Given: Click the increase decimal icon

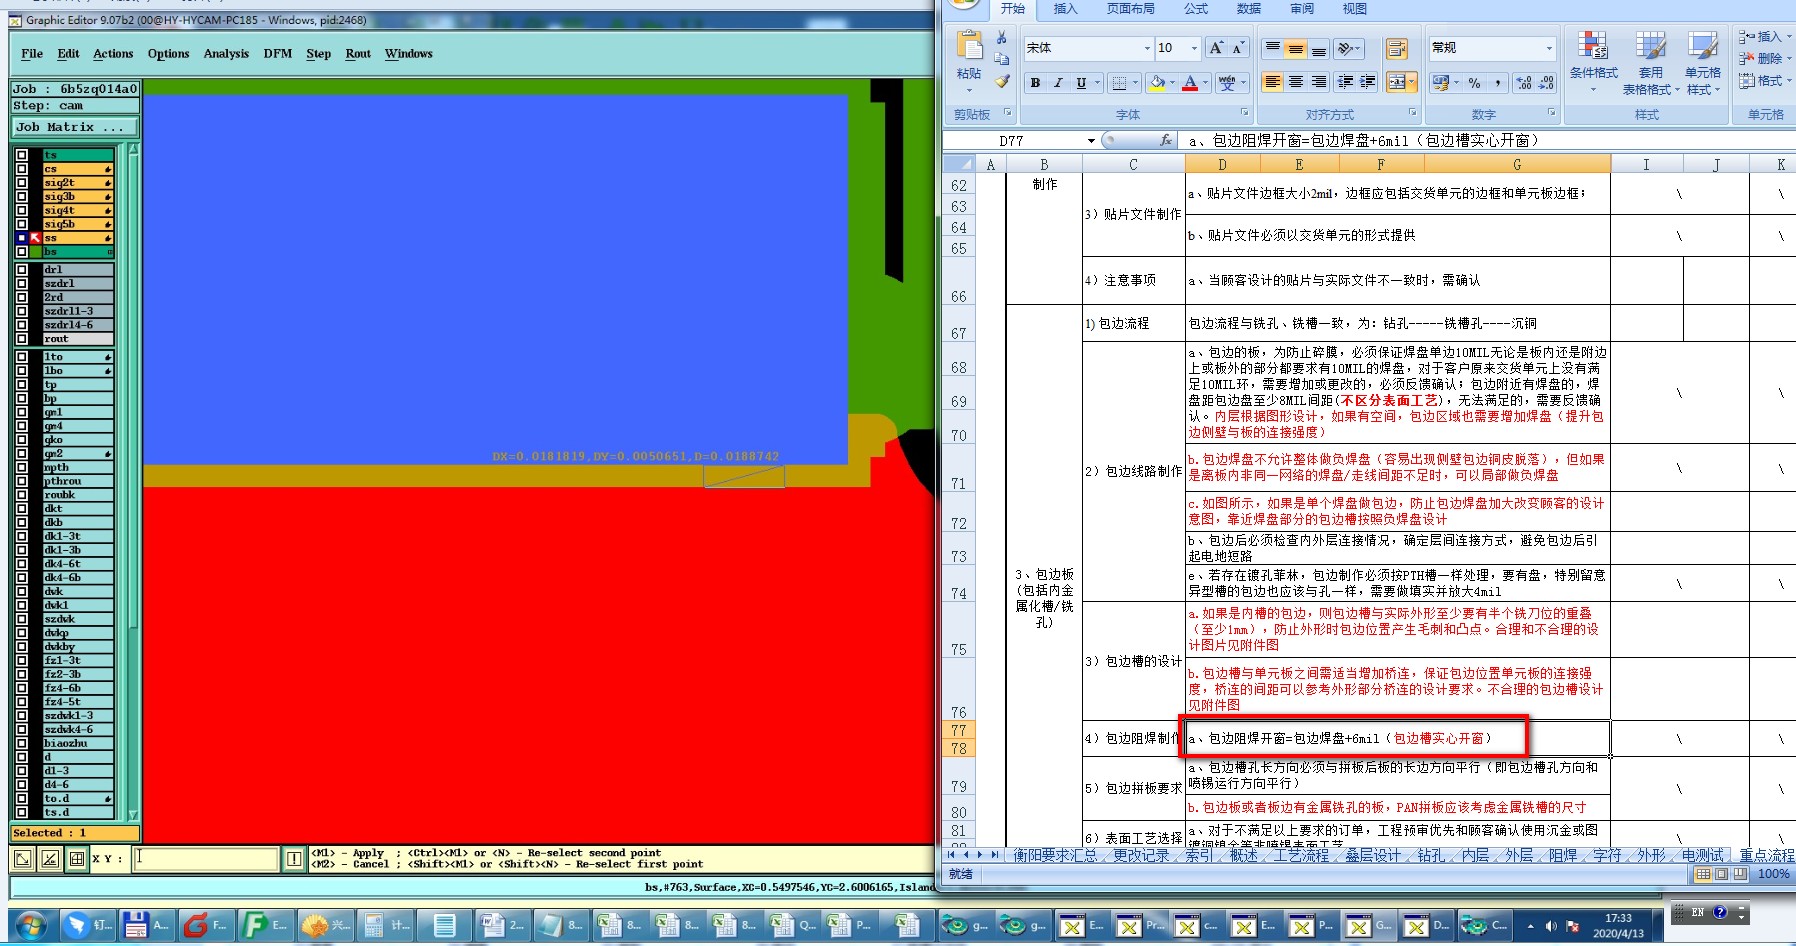Looking at the screenshot, I should (1523, 83).
